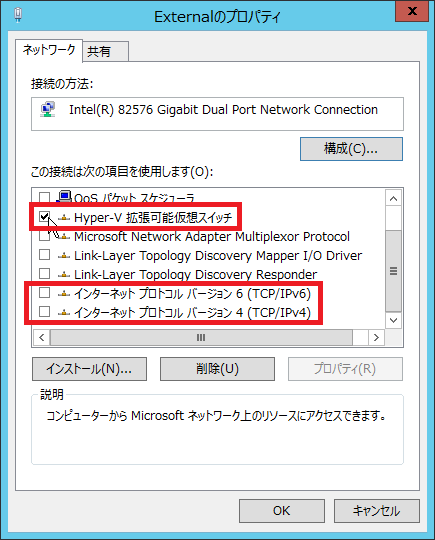
Task: Enable the TCP/IPv6 checkbox
Action: tap(44, 293)
